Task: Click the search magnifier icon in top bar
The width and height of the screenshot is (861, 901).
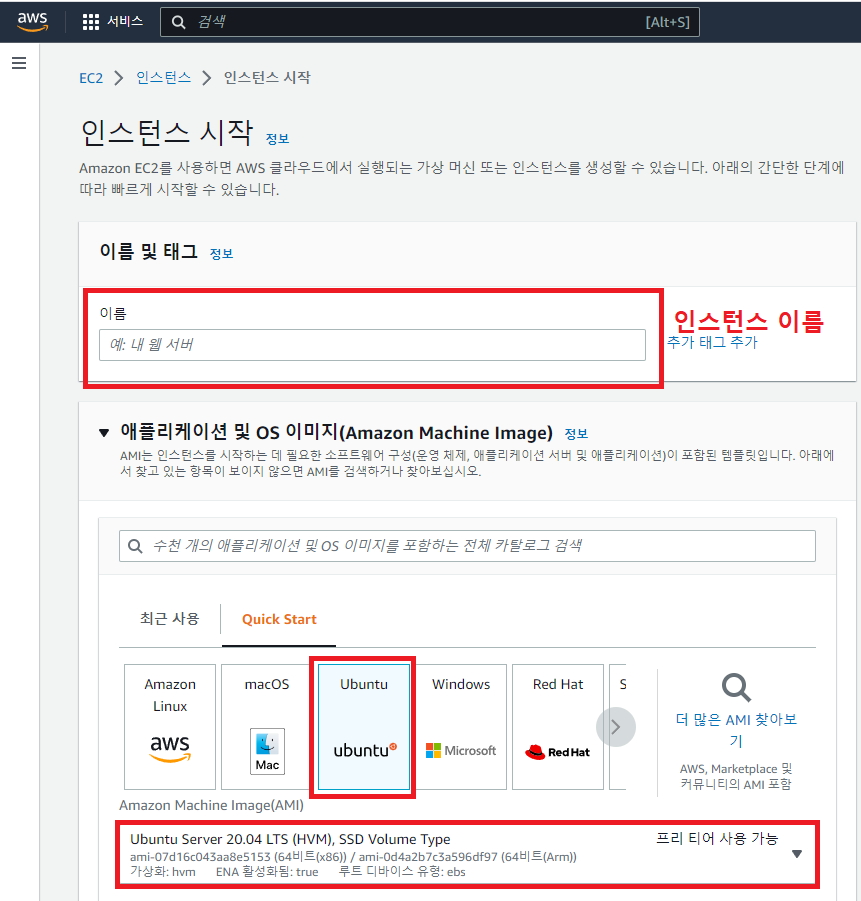Action: pyautogui.click(x=179, y=22)
